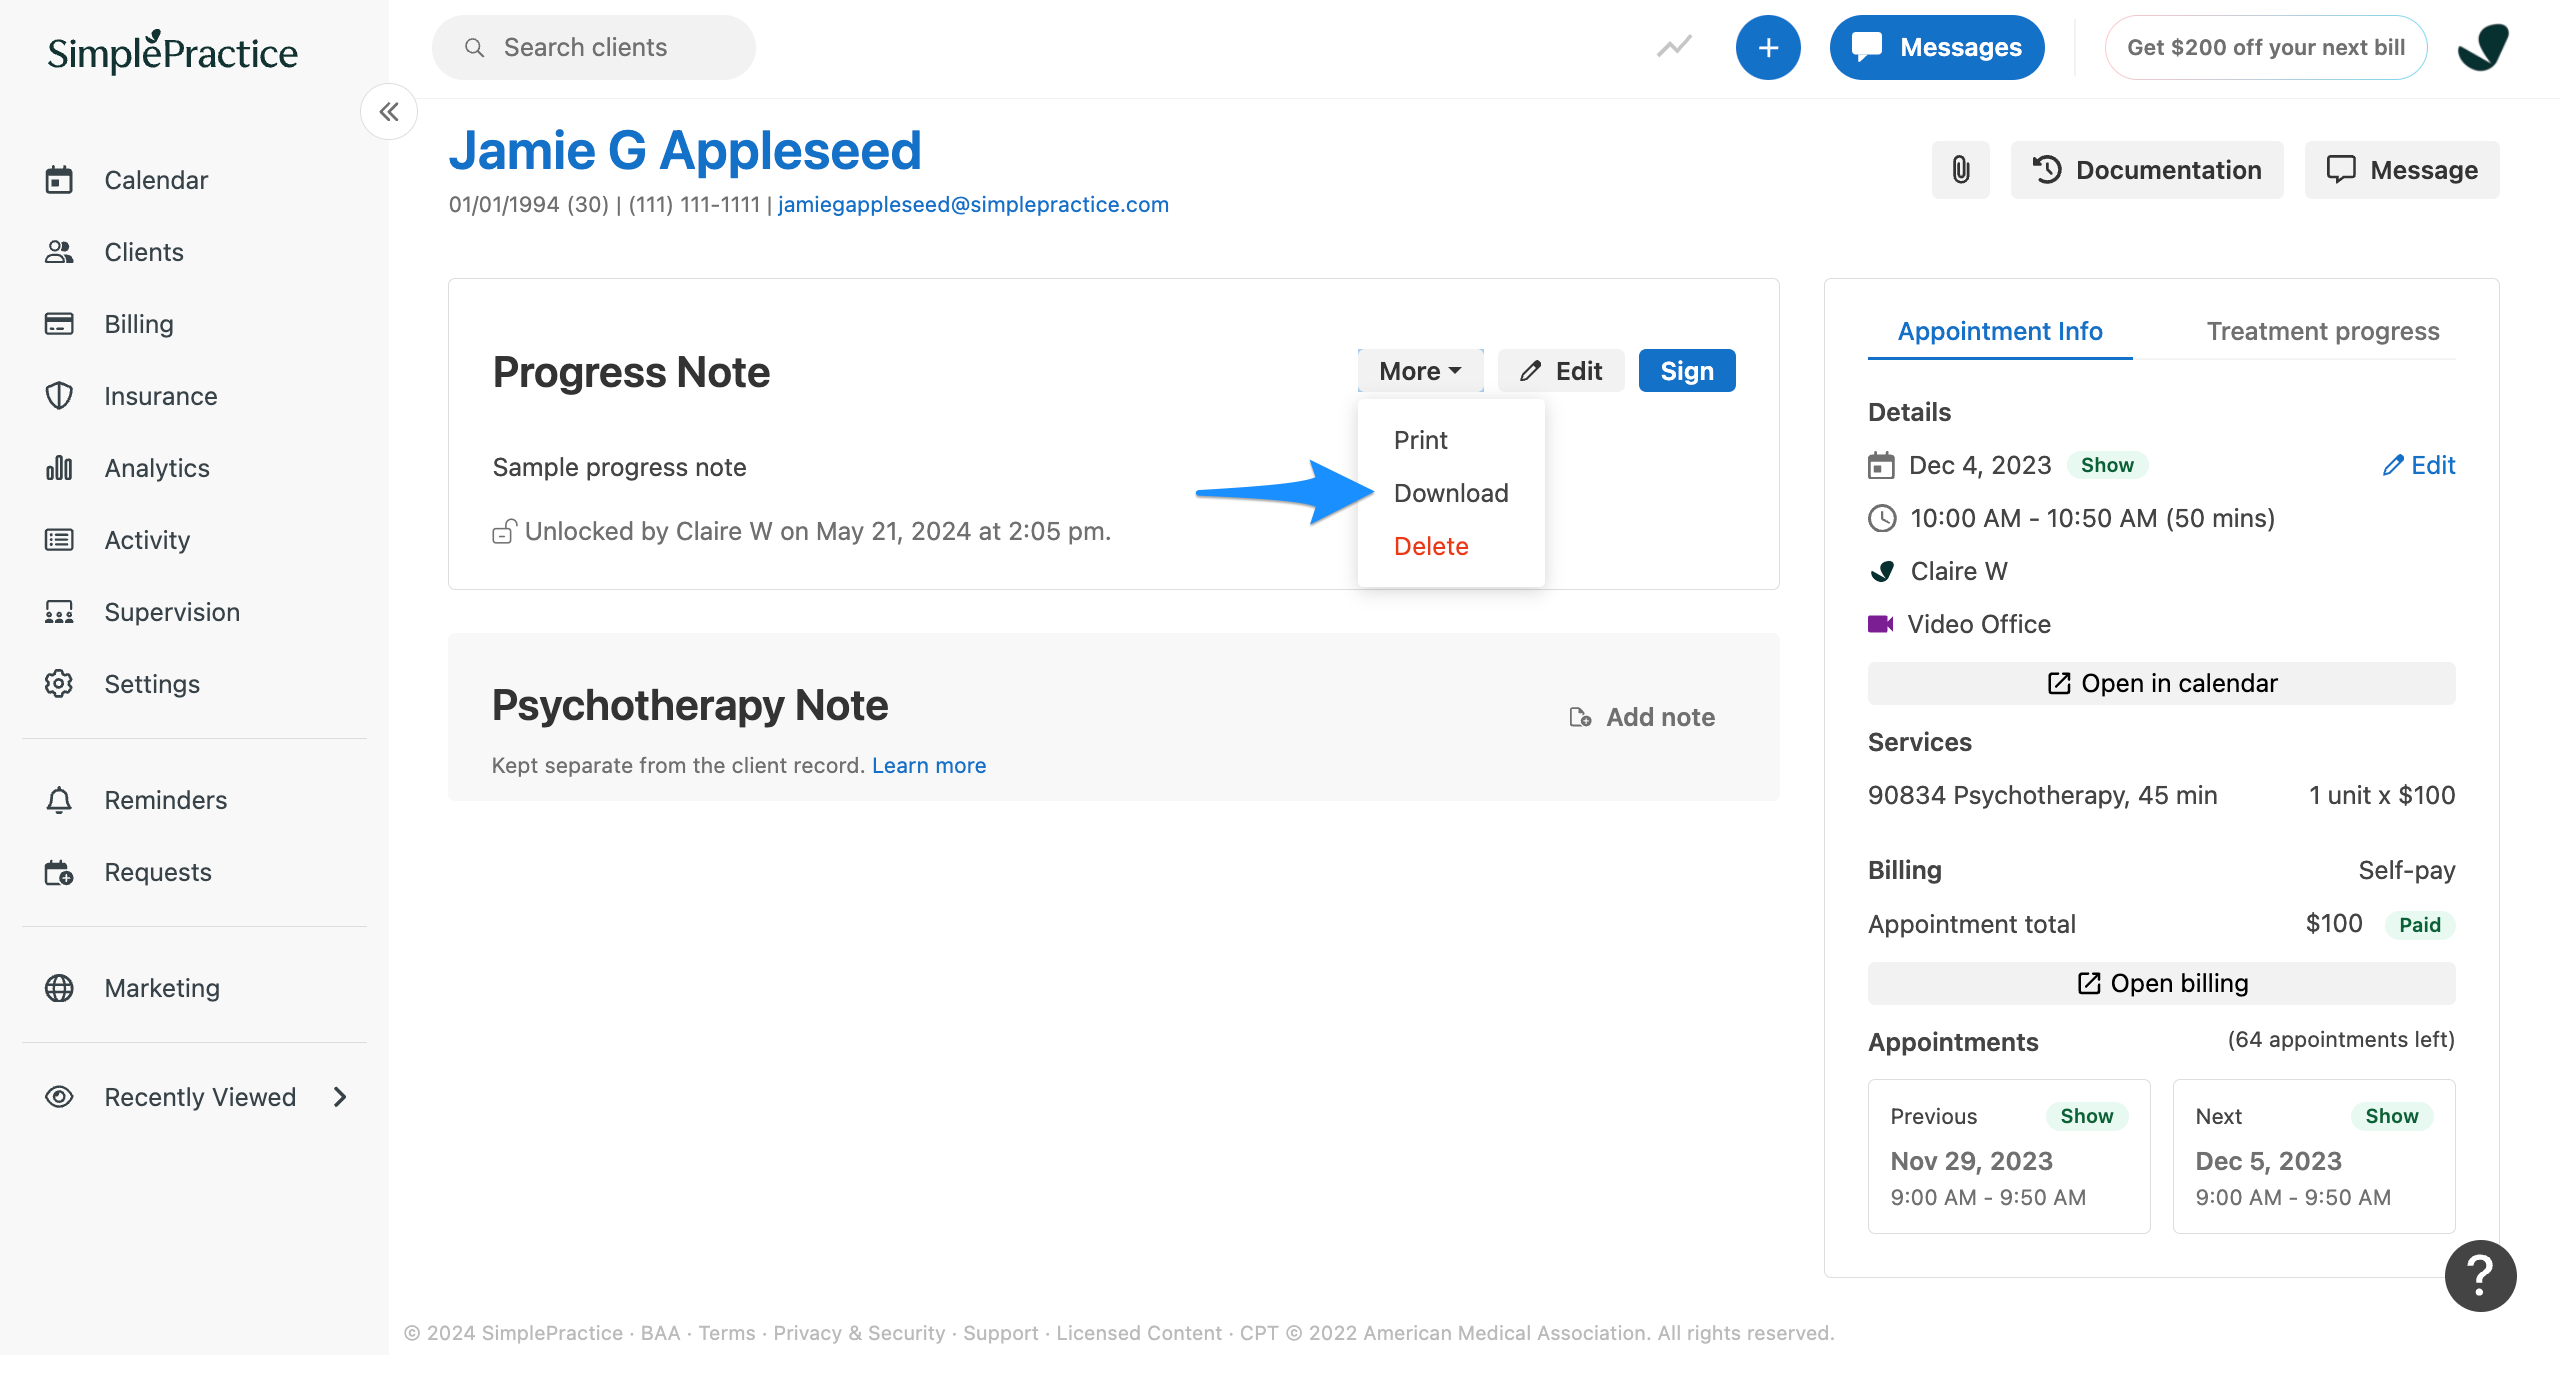Open the help question mark bubble

click(x=2480, y=1276)
